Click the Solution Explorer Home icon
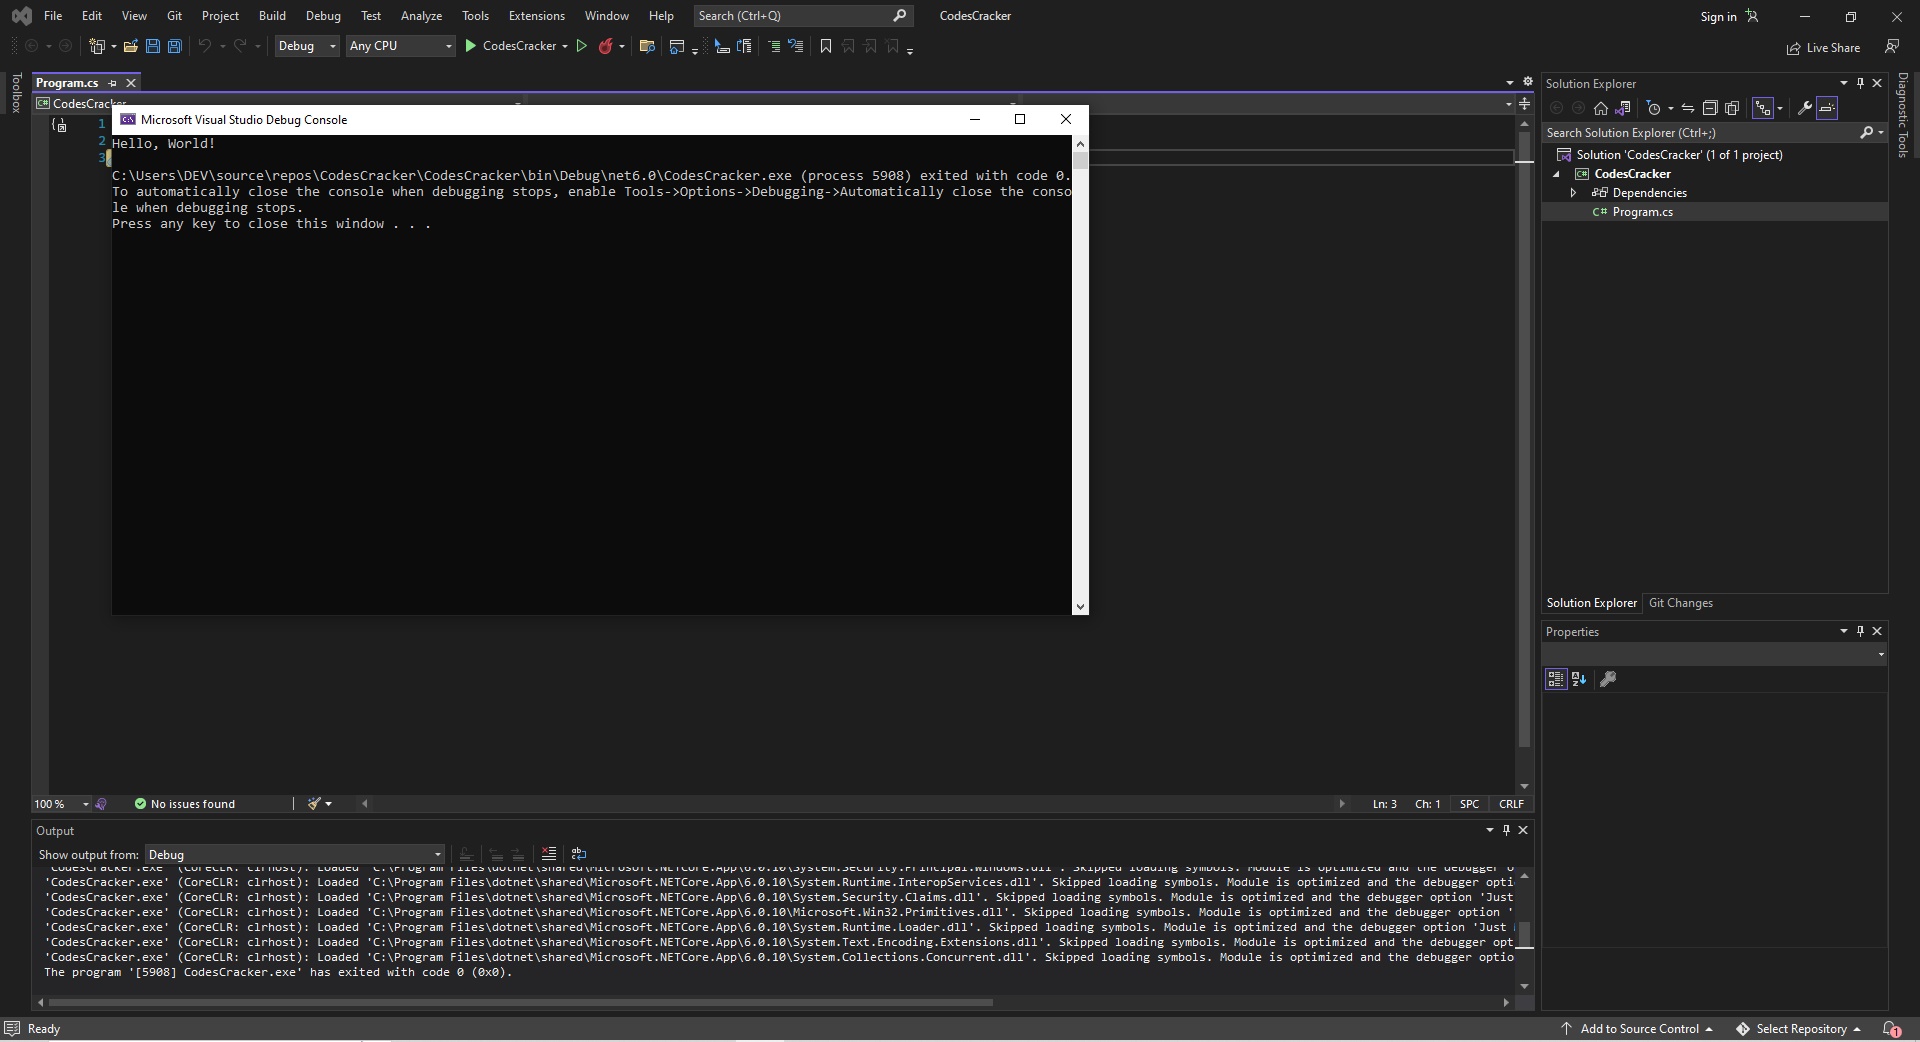 1600,108
